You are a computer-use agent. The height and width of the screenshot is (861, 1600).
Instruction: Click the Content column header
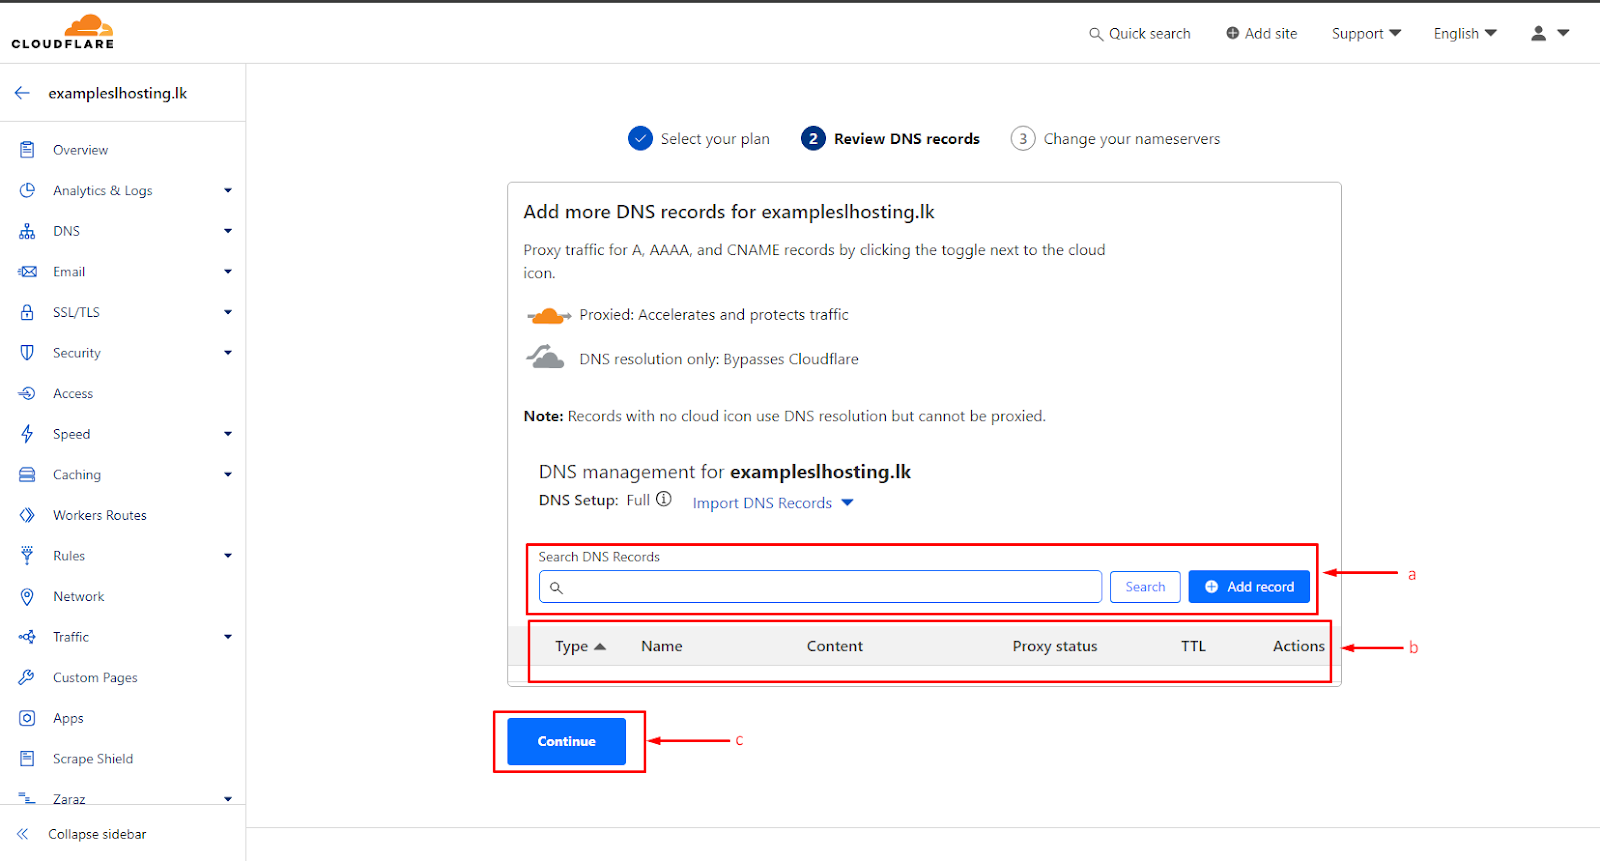(835, 646)
